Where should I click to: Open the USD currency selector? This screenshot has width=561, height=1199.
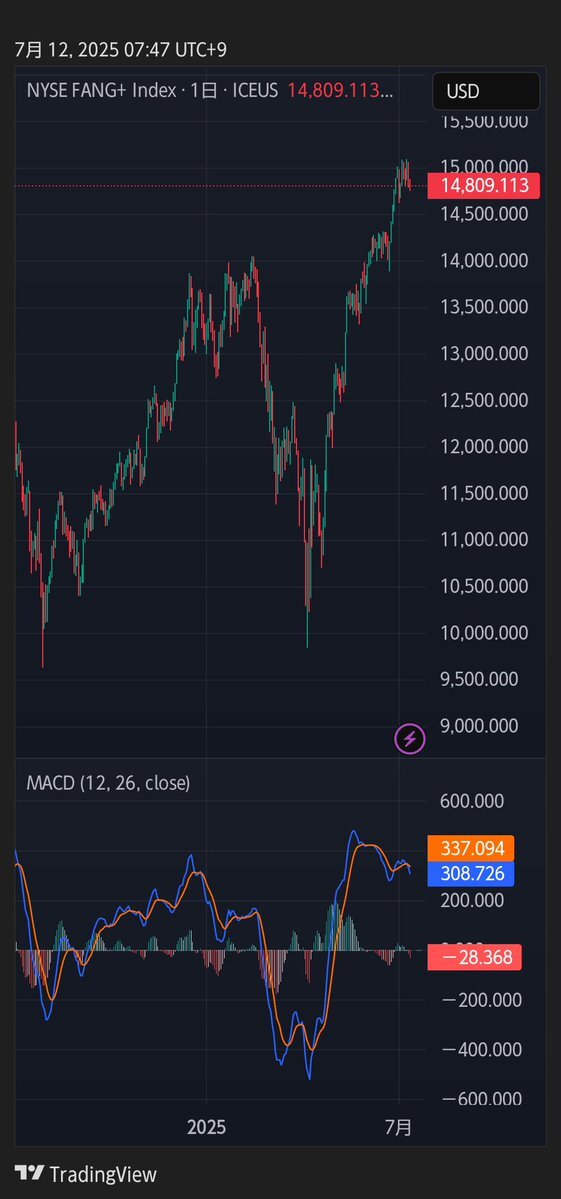pos(486,92)
